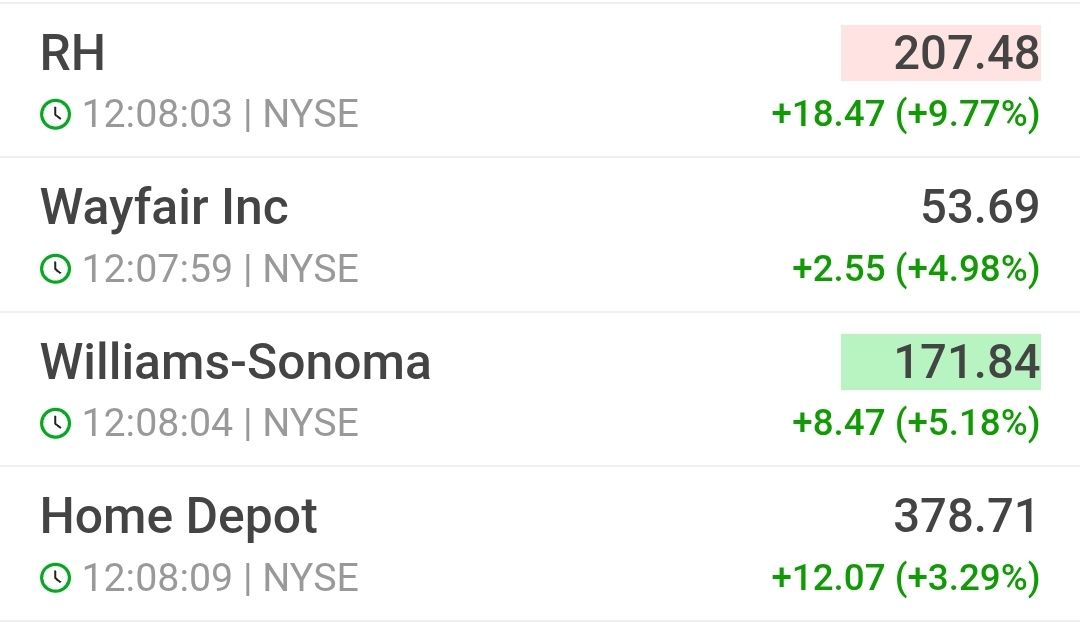
Task: Click Home Depot change +12.07 (+3.29%)
Action: tap(905, 577)
